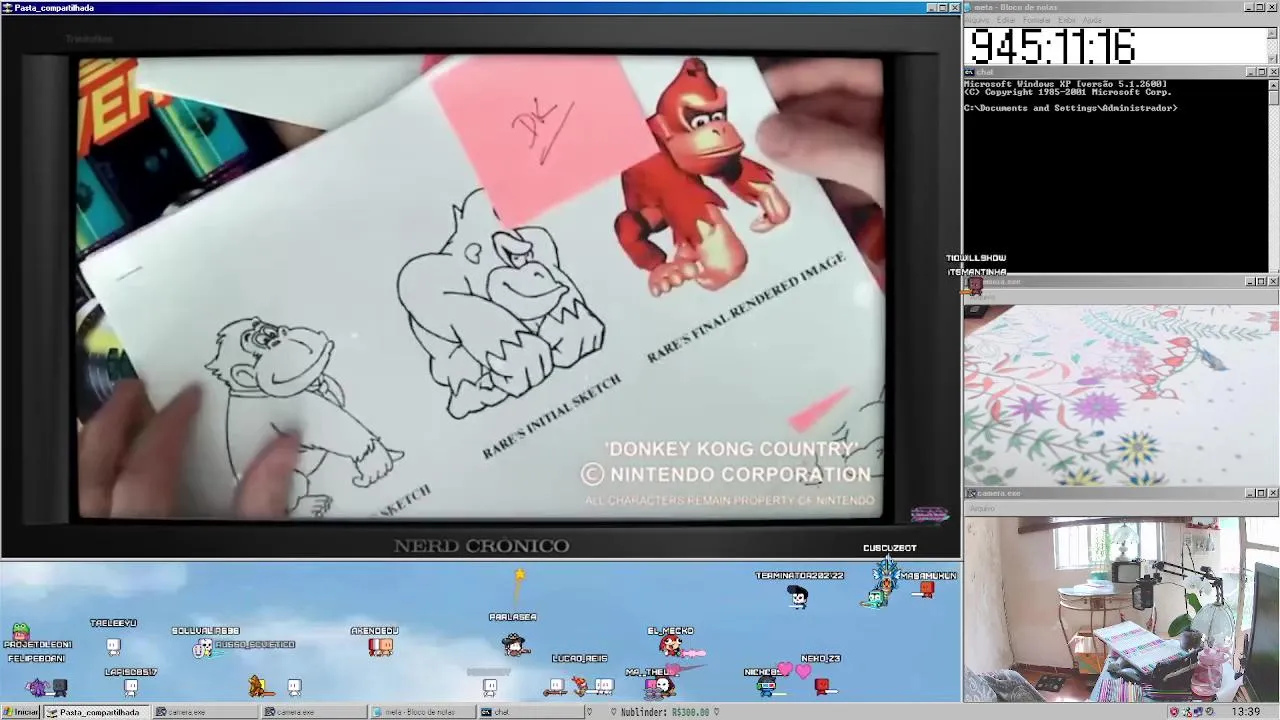Click the Pasta_compartilhada title bar folder icon
Screen dimensions: 1280x720
click(x=8, y=7)
